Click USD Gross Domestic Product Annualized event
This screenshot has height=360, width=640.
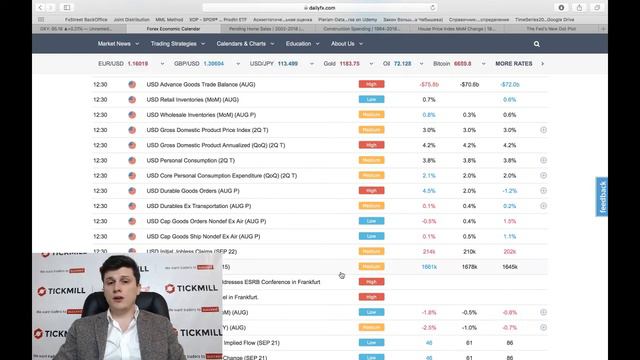216,145
